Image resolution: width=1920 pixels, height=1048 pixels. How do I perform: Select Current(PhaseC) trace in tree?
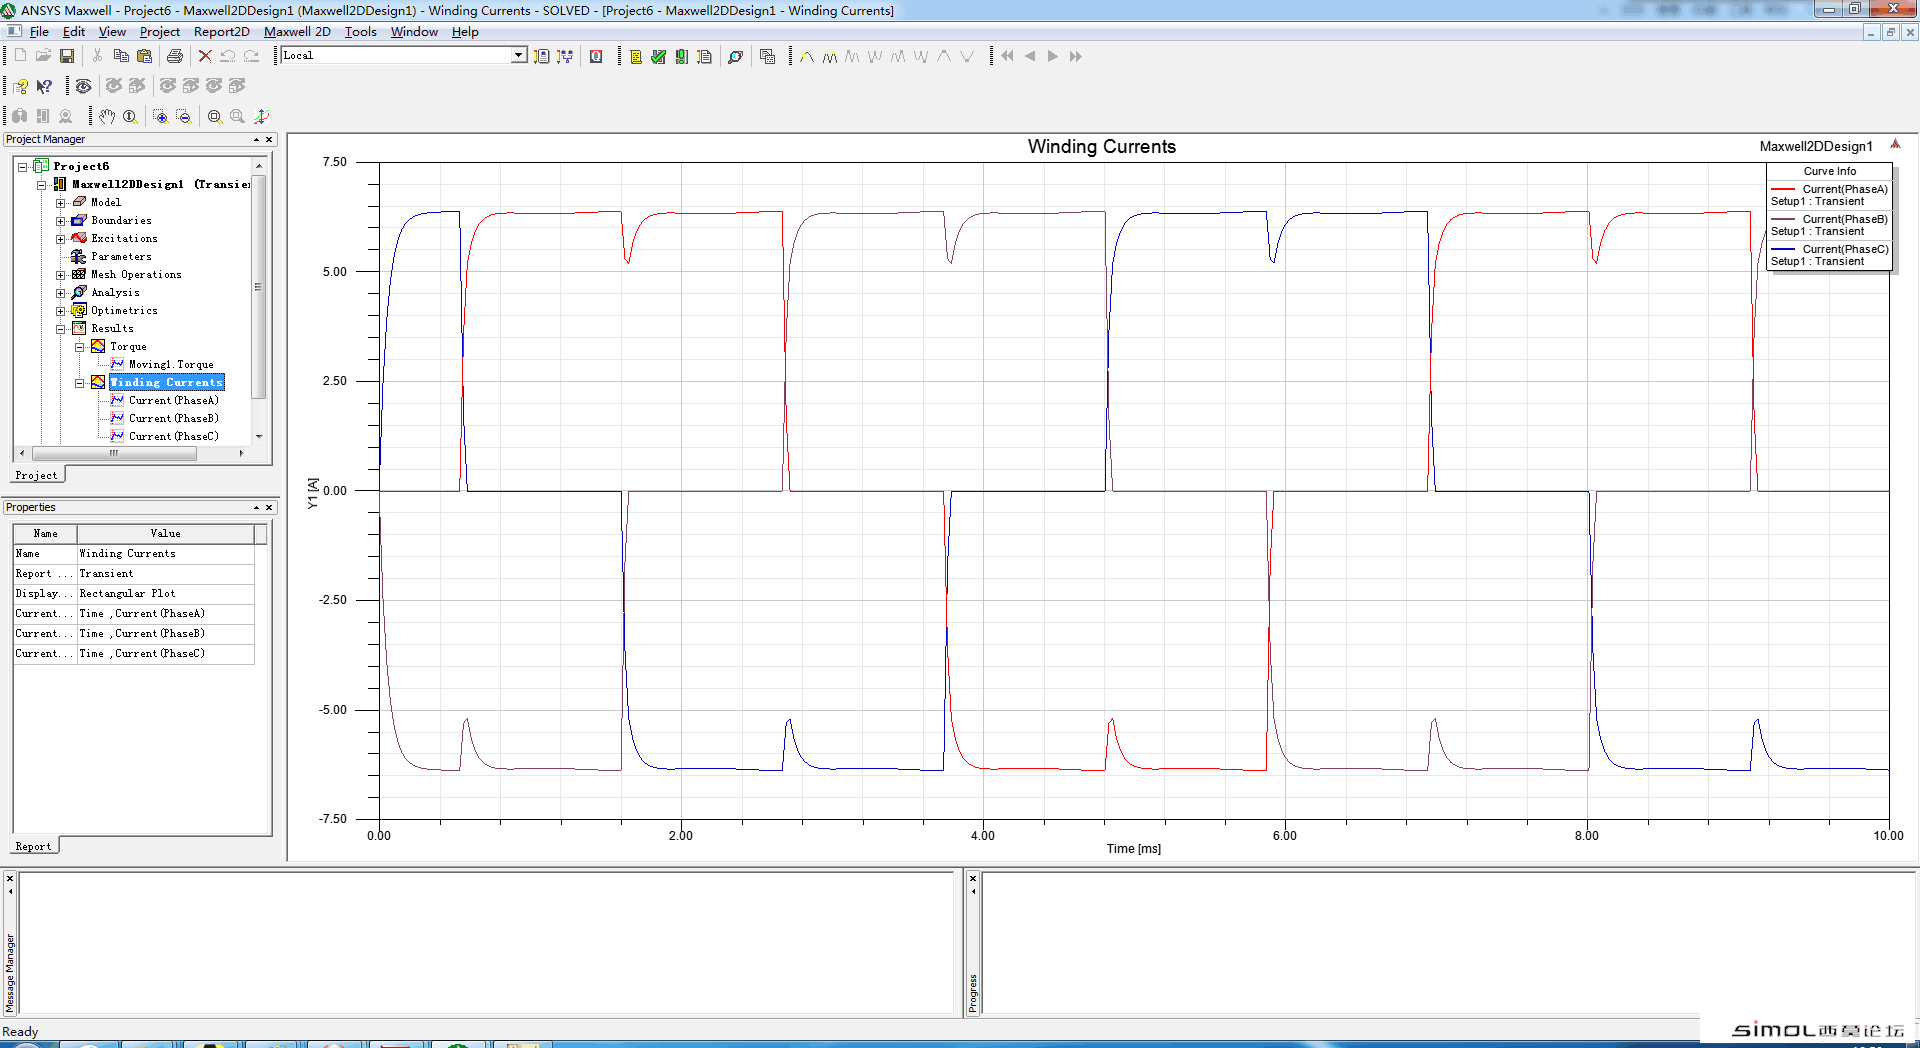coord(174,436)
